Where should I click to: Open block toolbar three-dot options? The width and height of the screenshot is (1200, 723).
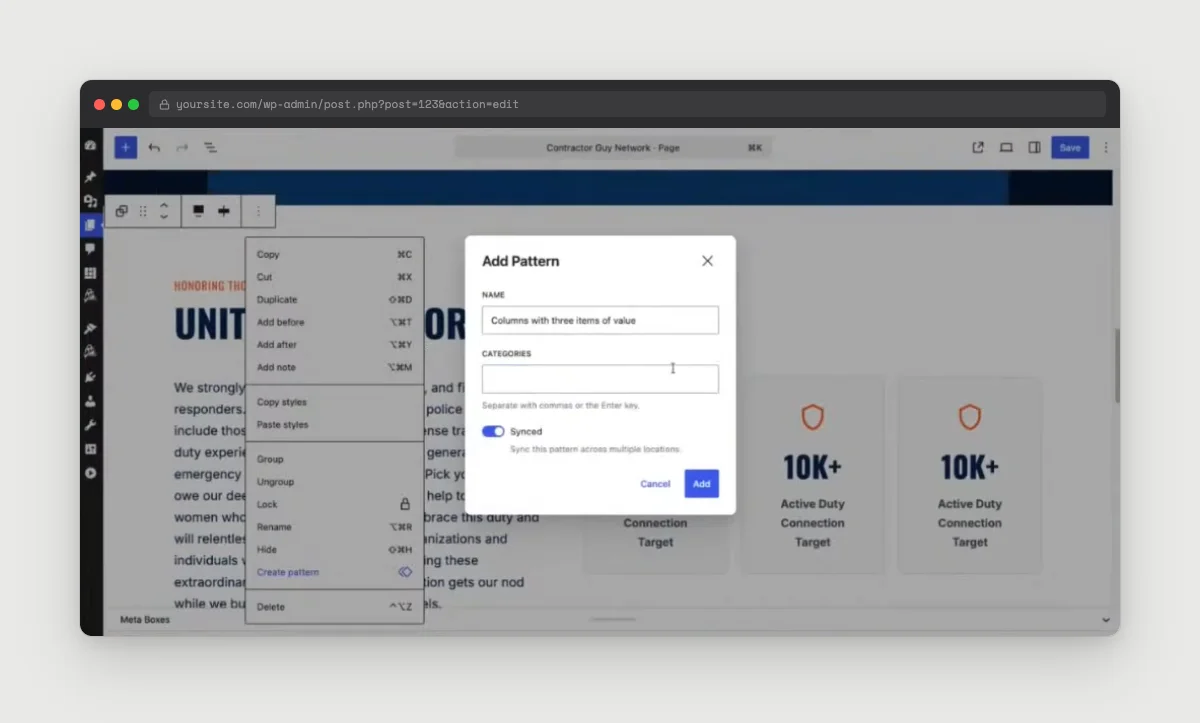tap(258, 211)
